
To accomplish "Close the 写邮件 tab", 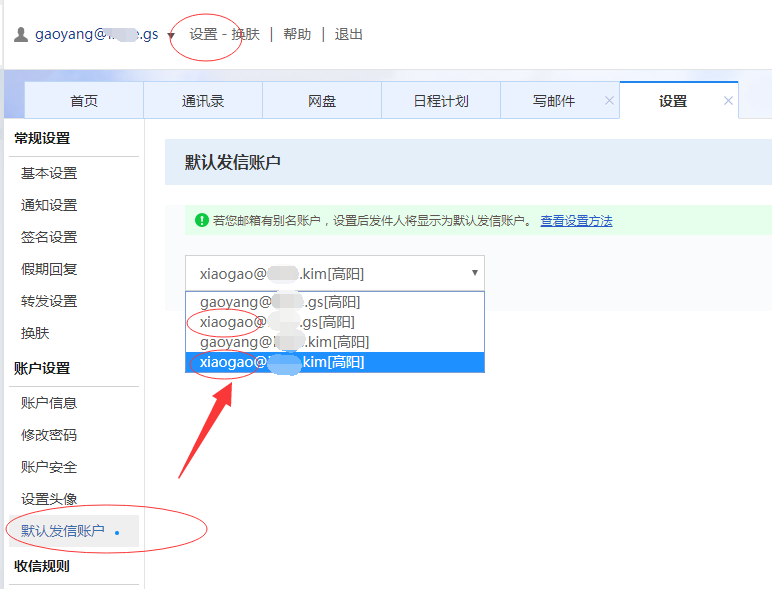I will [609, 101].
